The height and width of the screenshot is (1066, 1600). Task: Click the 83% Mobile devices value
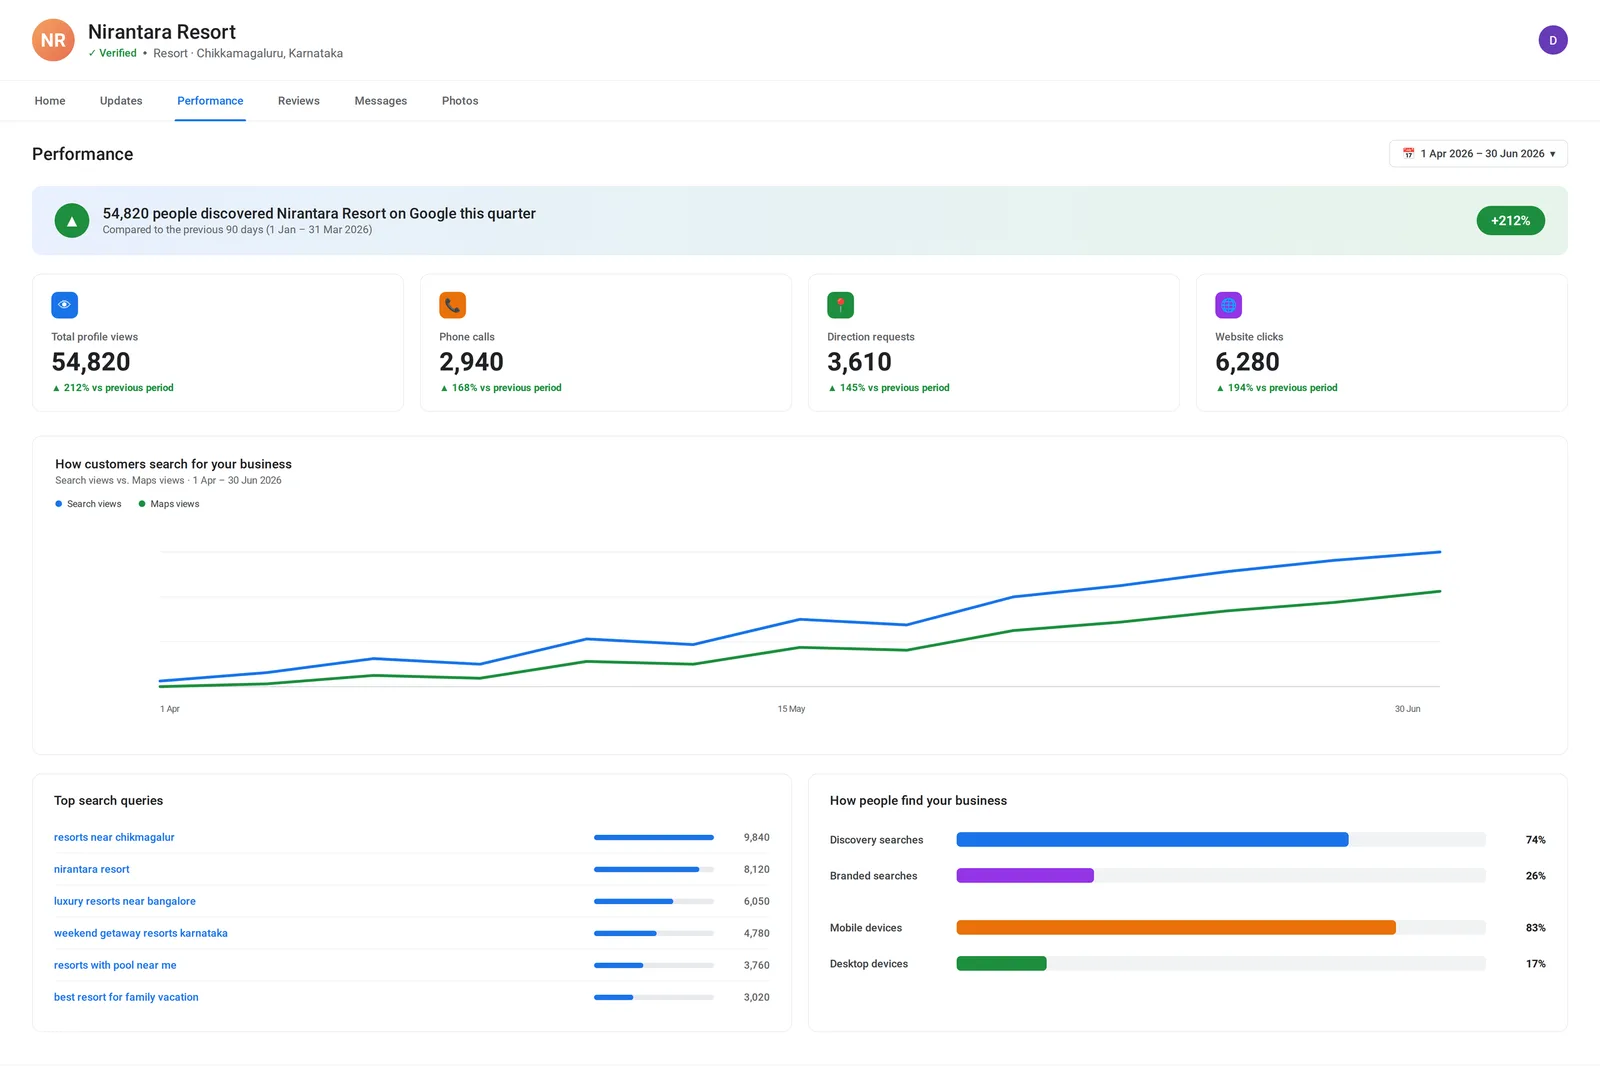pos(1536,928)
